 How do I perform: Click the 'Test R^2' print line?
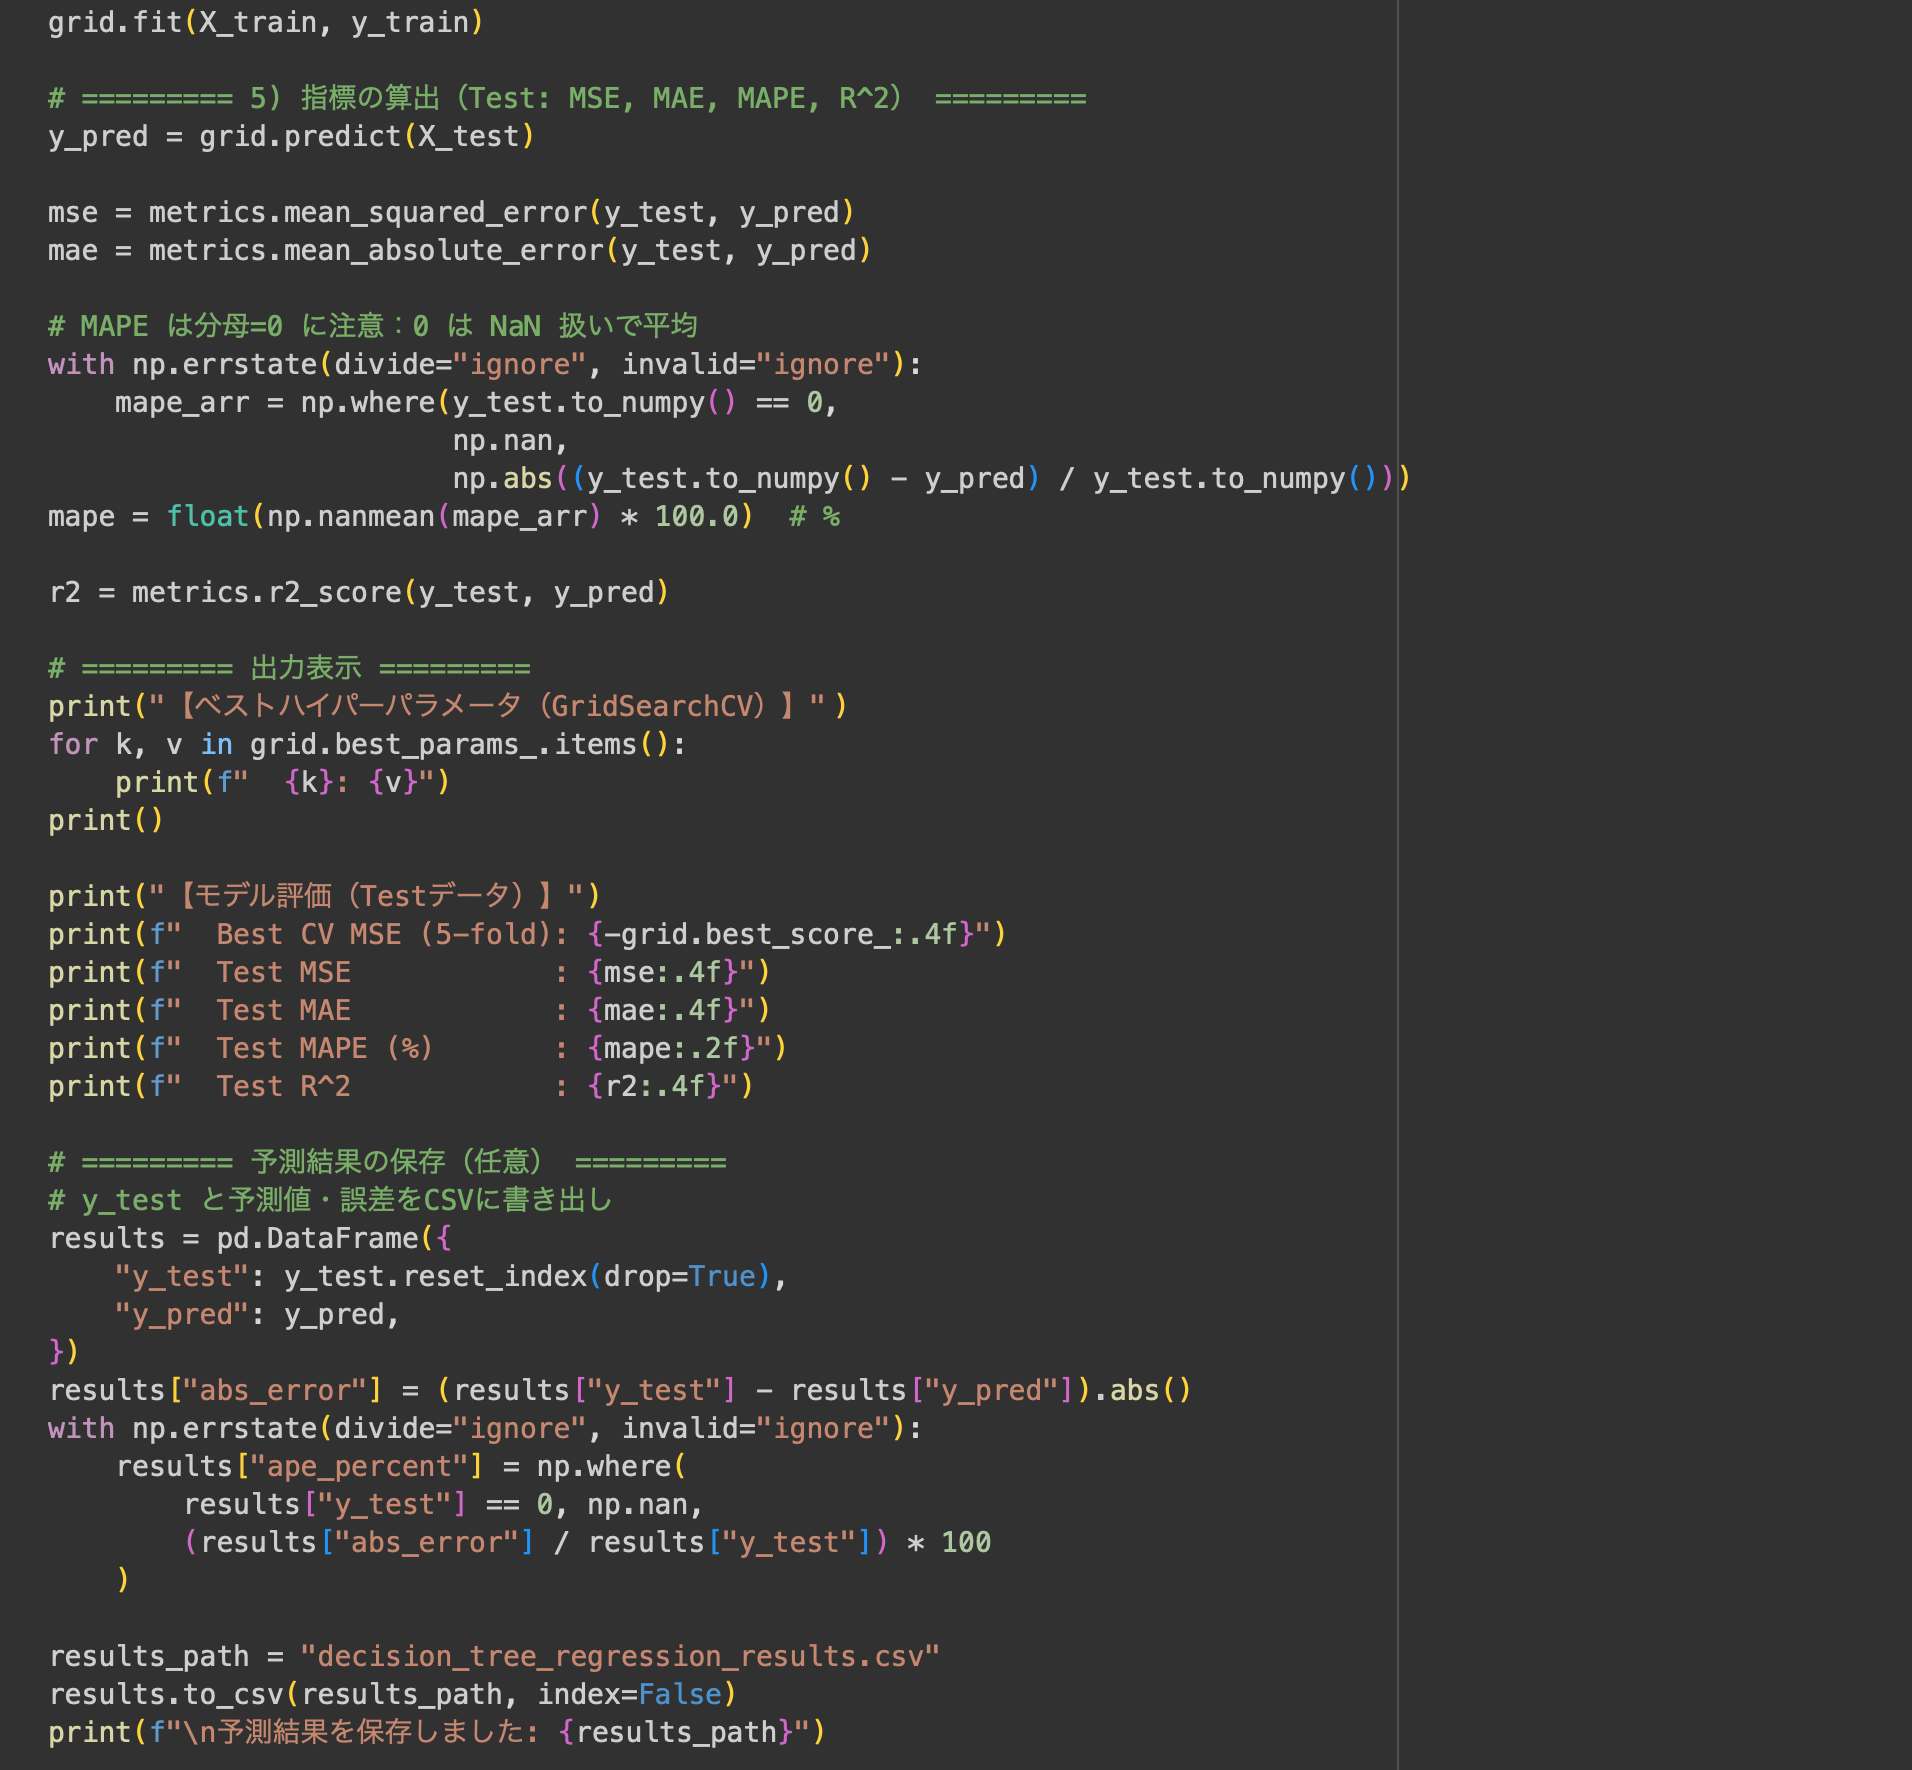(401, 1086)
